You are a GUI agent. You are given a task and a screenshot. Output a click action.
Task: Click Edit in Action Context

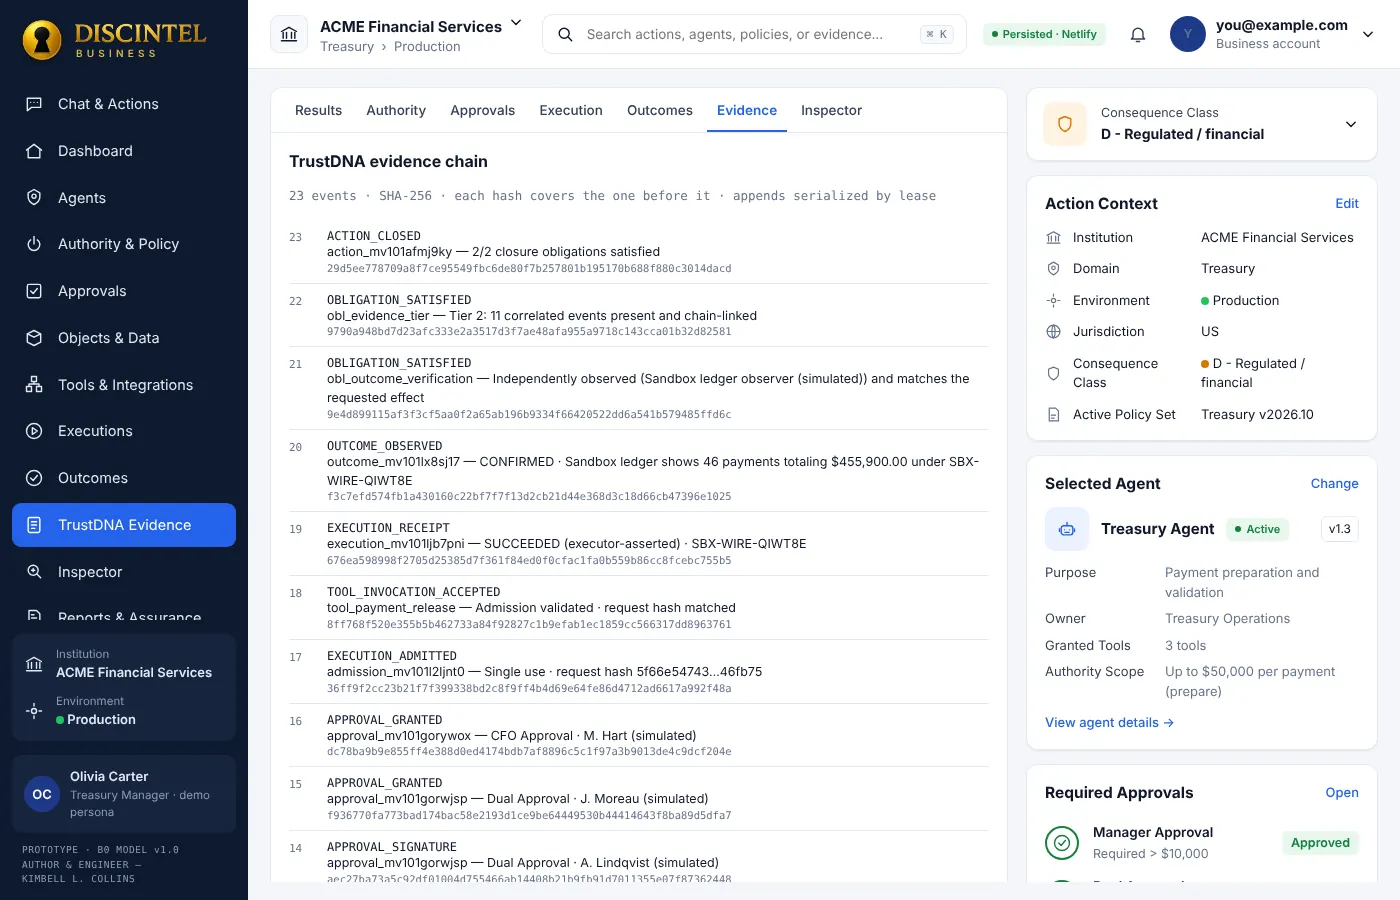point(1347,204)
